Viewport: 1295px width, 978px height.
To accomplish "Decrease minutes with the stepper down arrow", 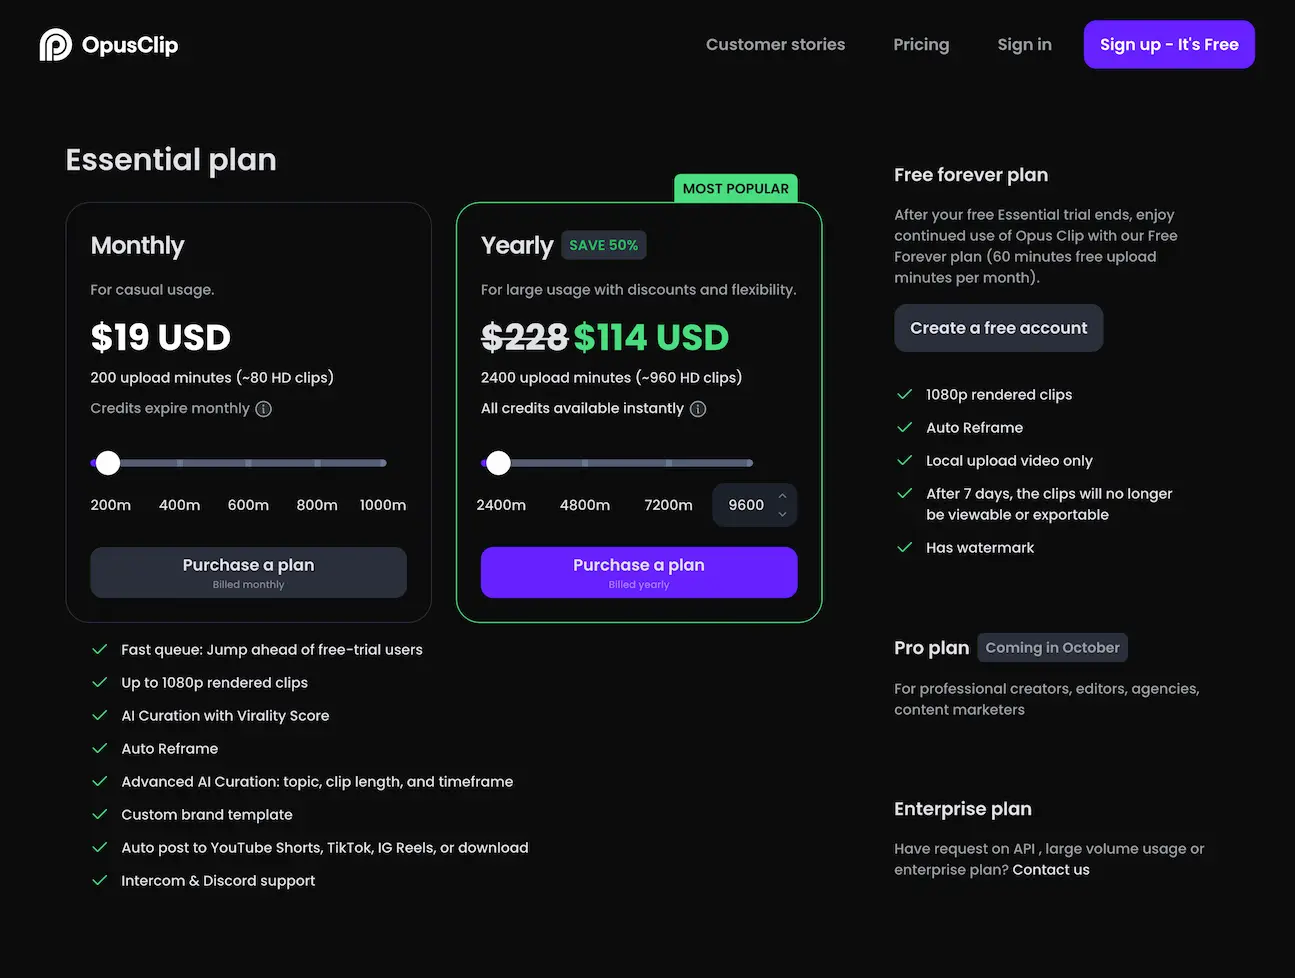I will (x=782, y=514).
